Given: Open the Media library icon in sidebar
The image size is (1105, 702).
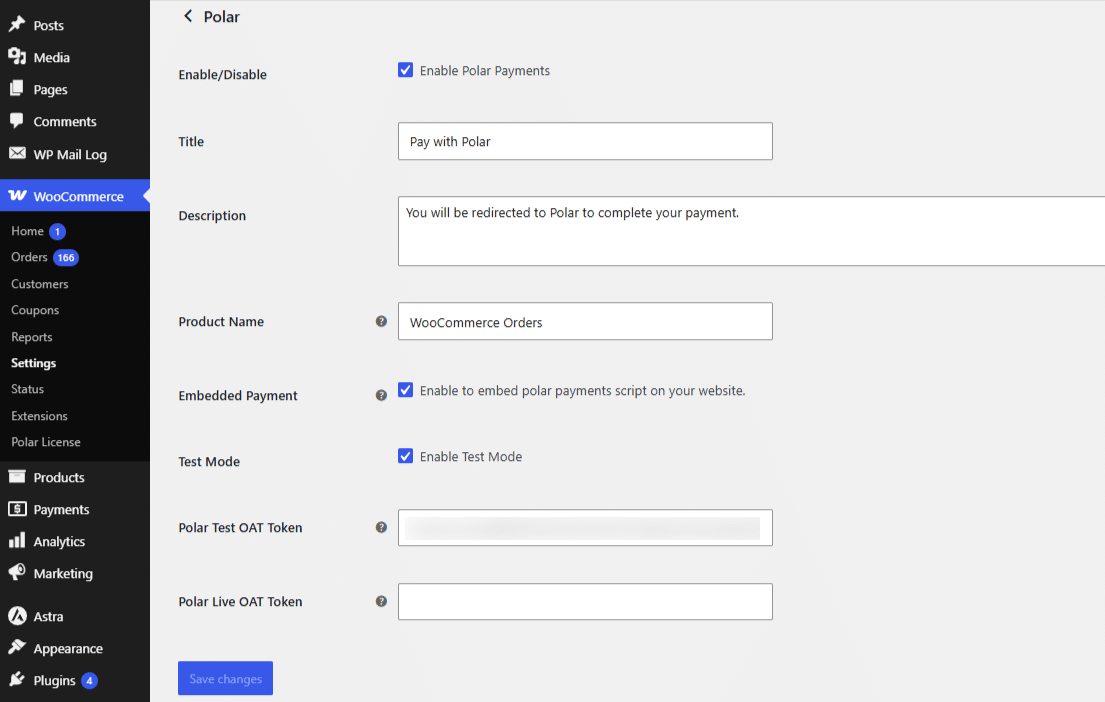Looking at the screenshot, I should point(17,56).
